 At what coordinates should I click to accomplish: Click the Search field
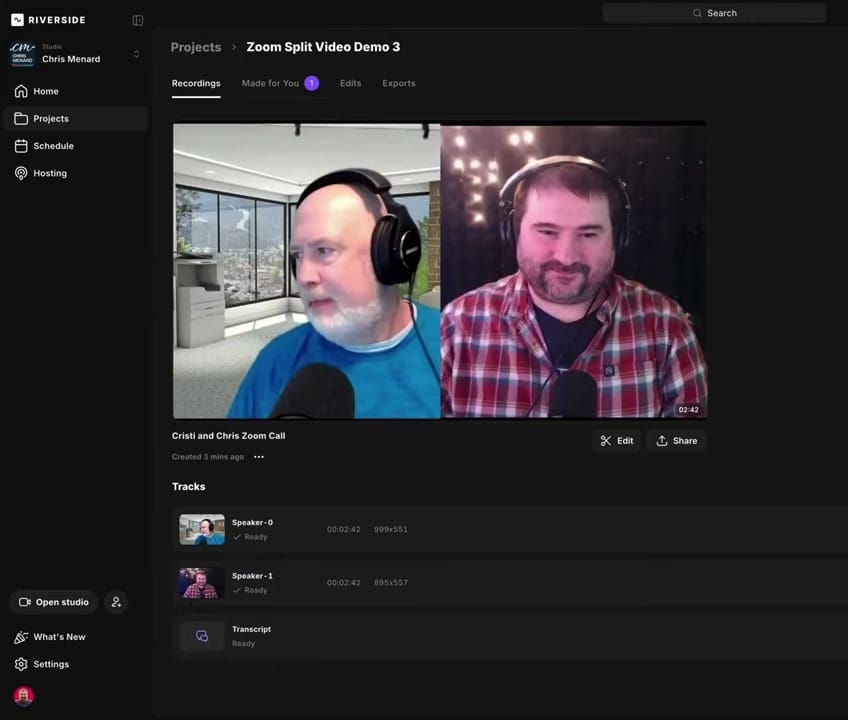[714, 13]
